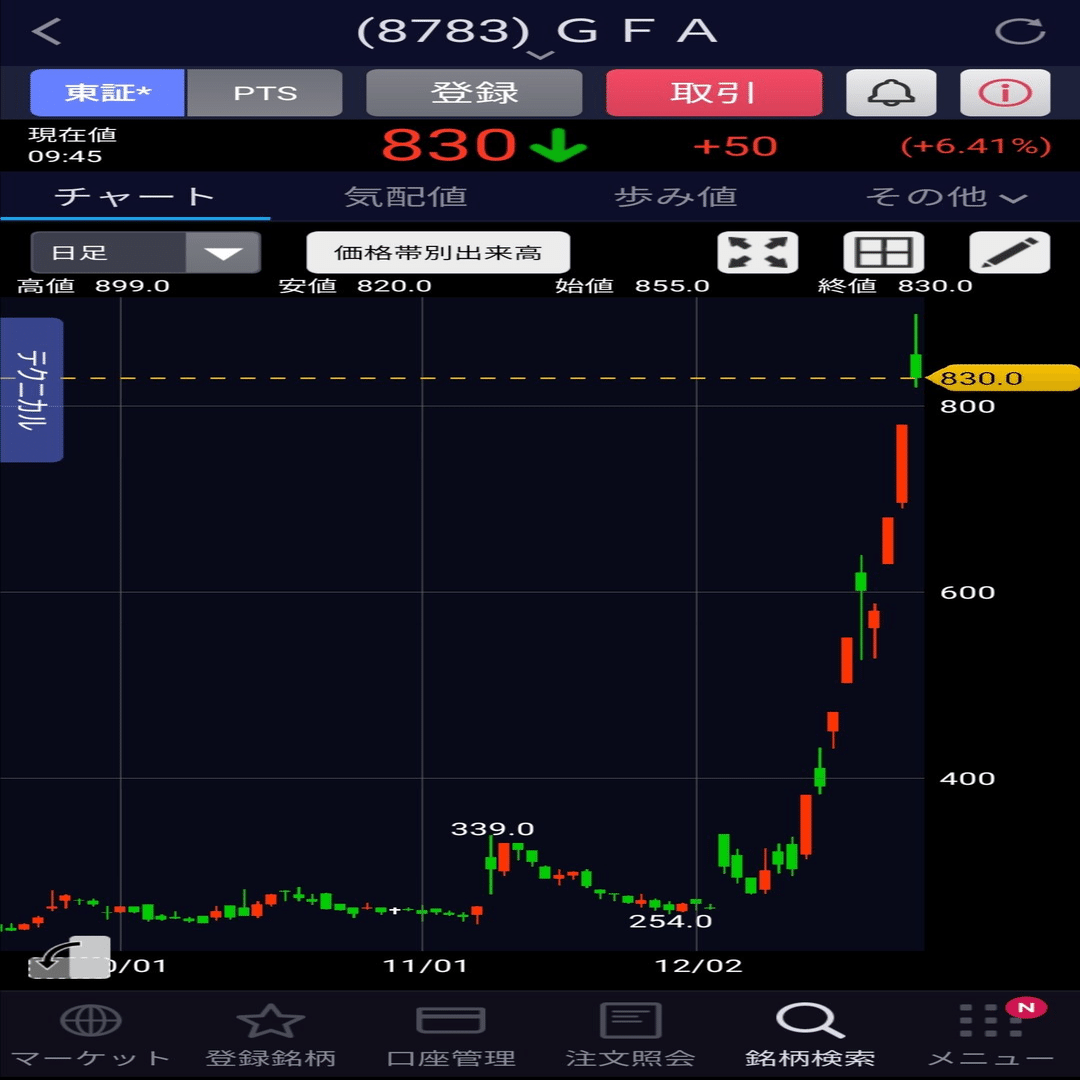Tap the red 取引 button
The height and width of the screenshot is (1080, 1080).
click(714, 92)
